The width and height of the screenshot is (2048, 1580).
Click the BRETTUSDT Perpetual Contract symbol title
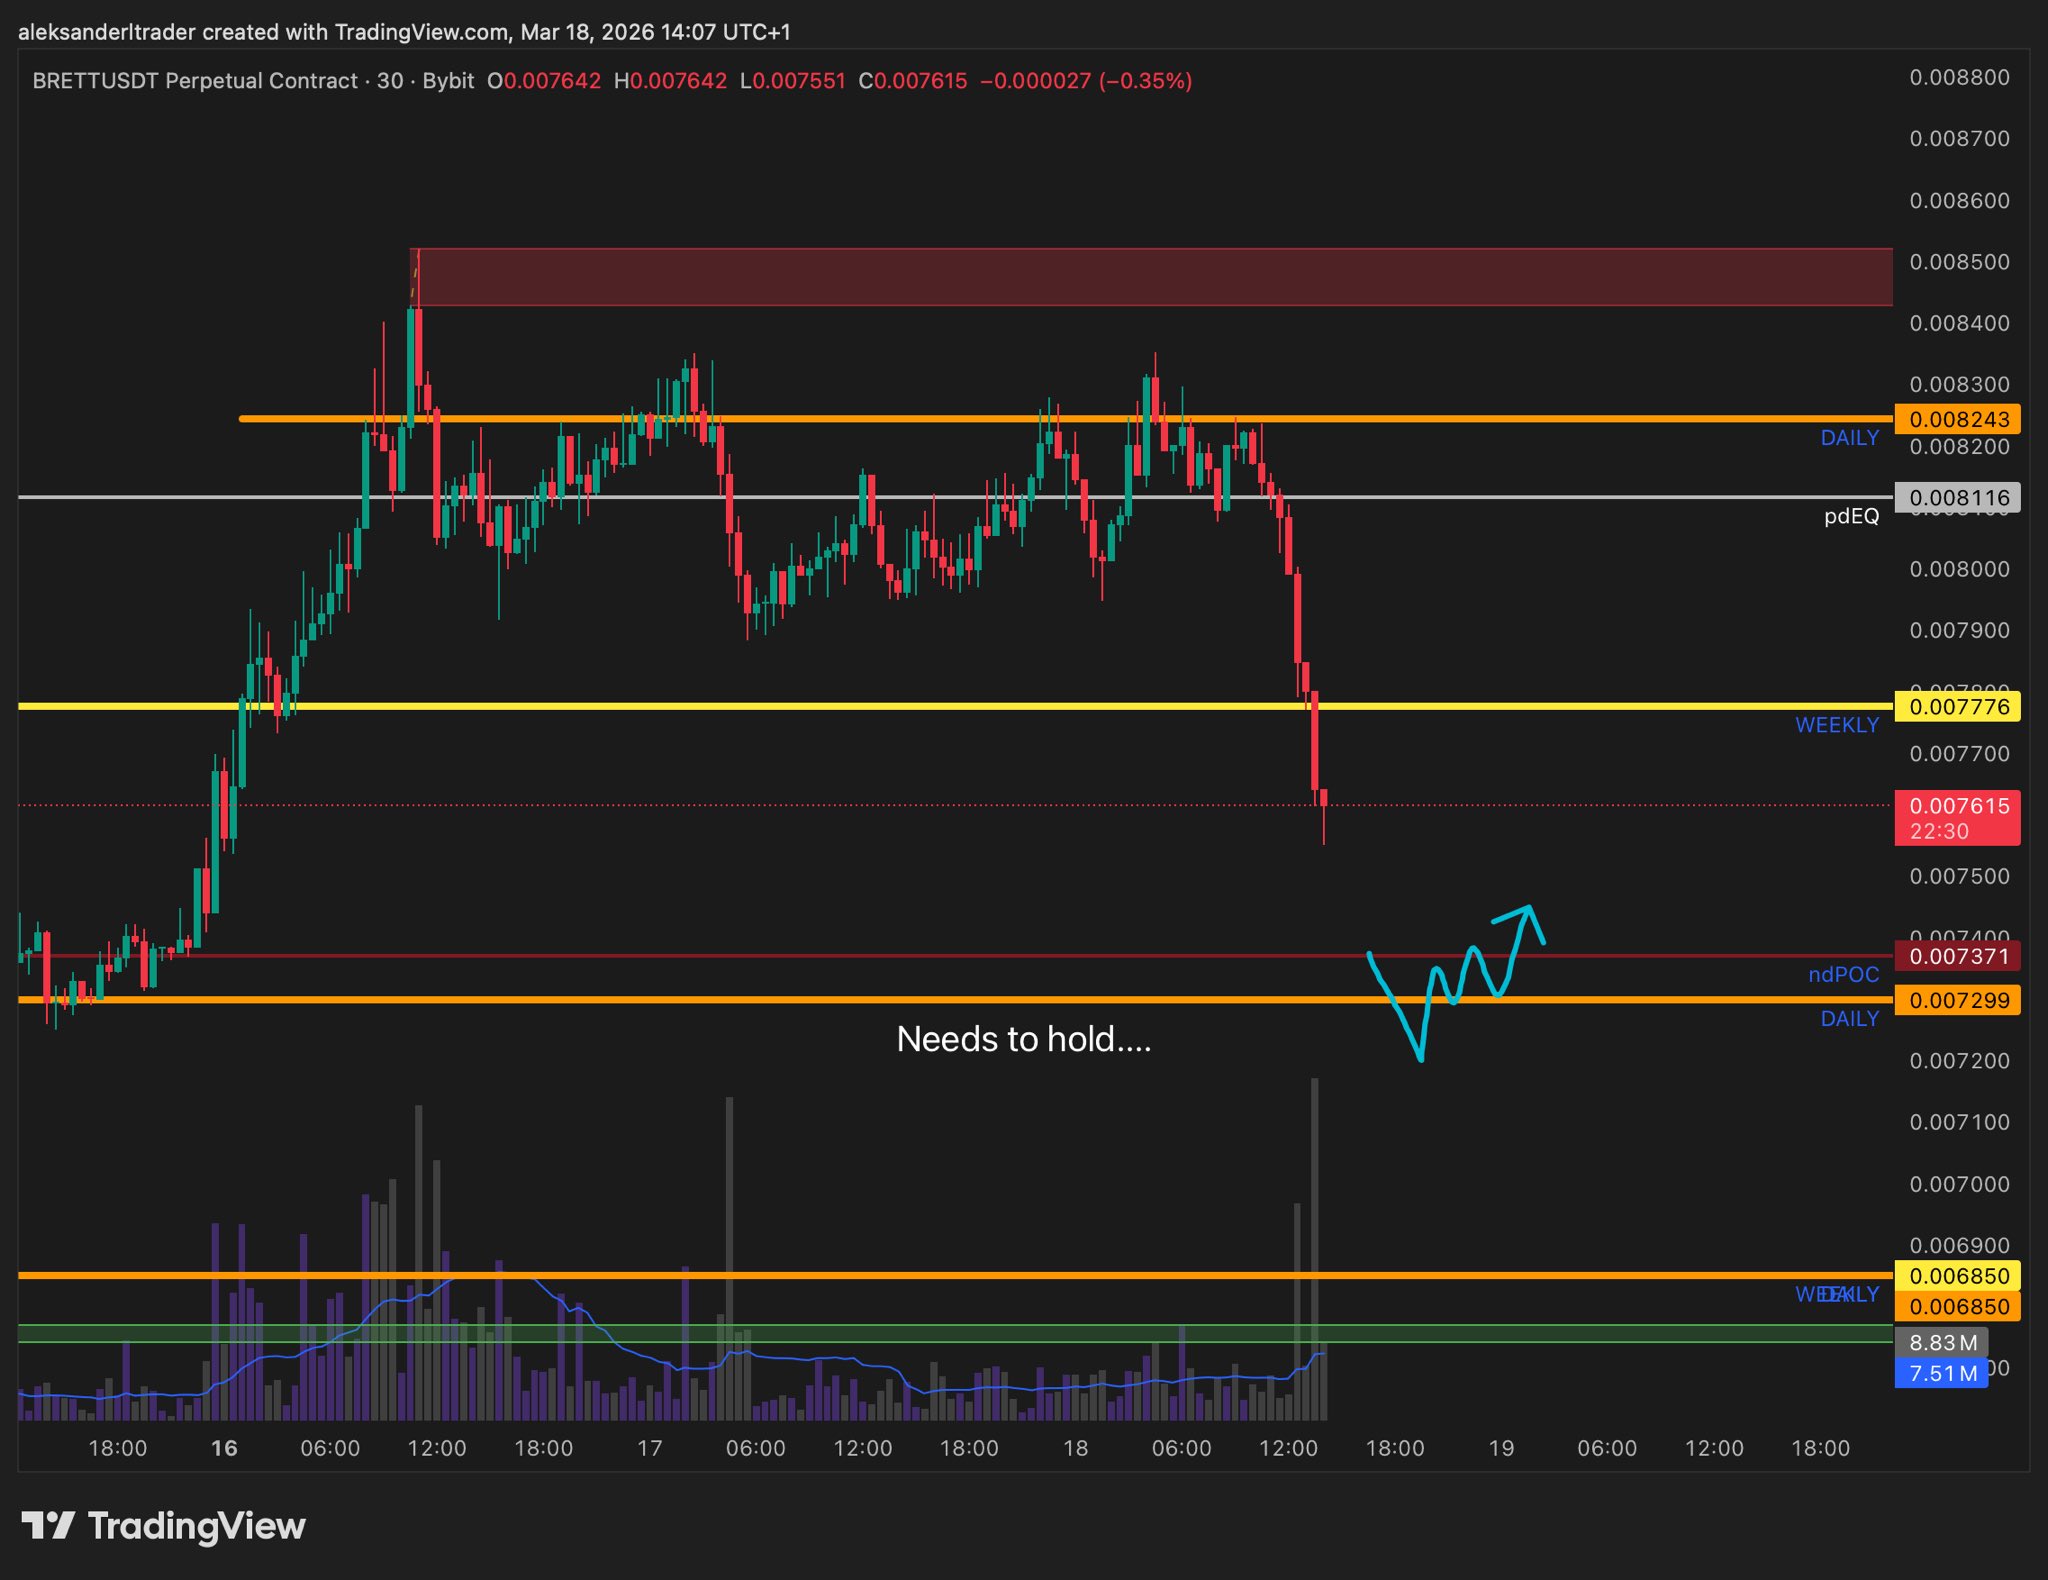point(195,81)
